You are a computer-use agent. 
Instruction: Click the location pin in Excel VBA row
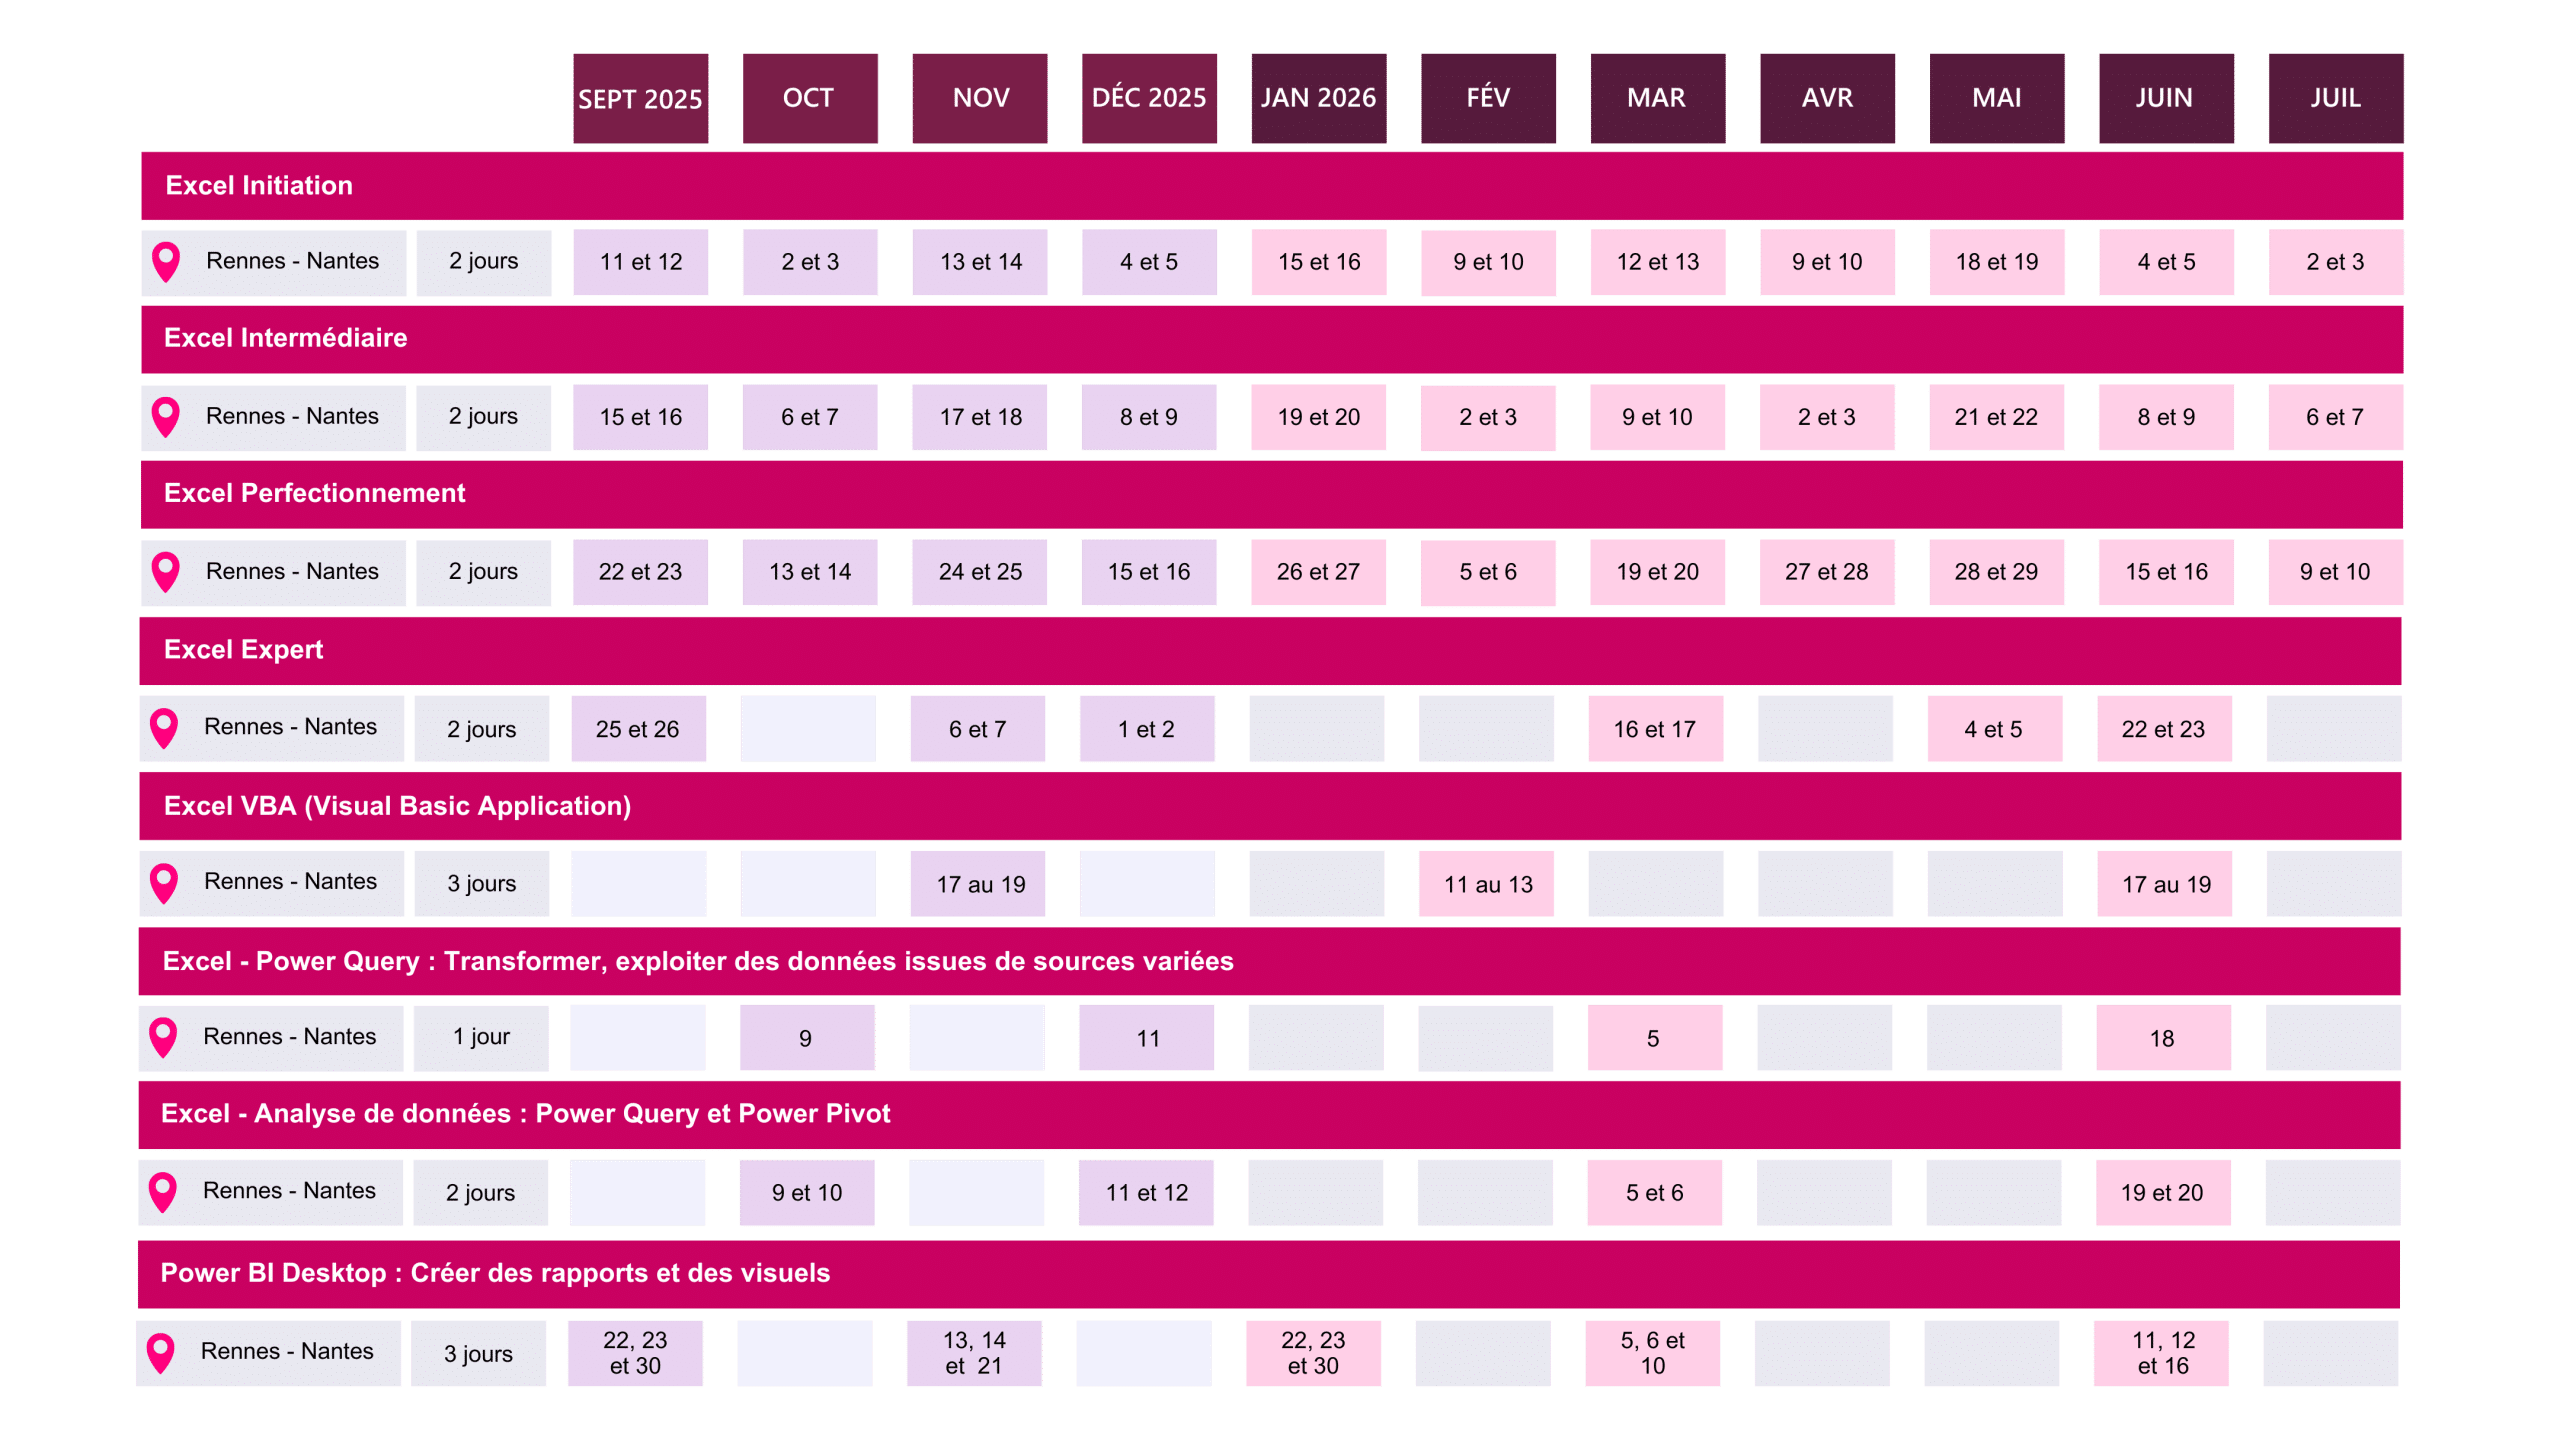coord(164,883)
